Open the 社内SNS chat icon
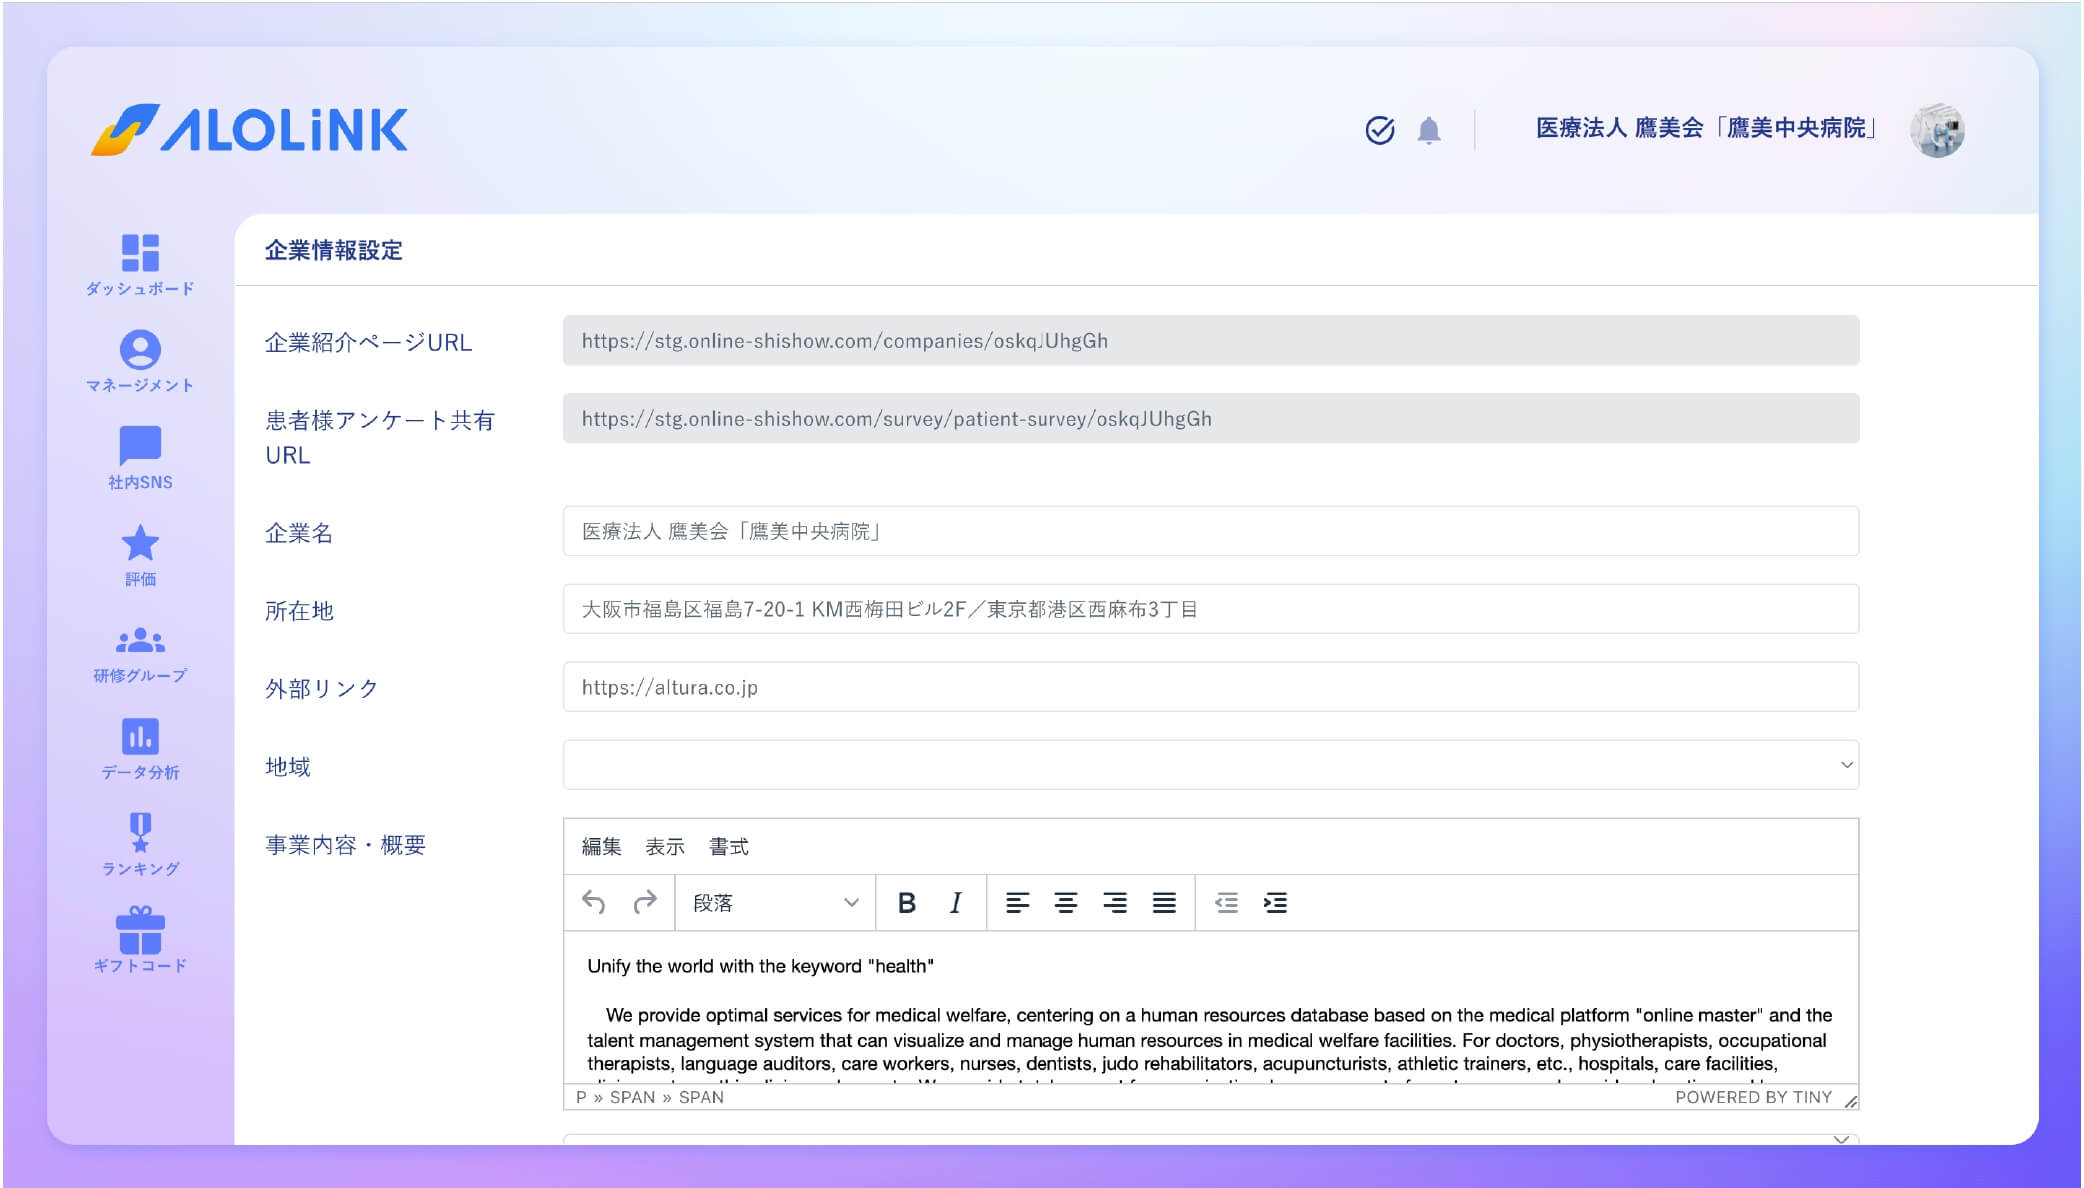The image size is (2084, 1188). click(x=140, y=446)
